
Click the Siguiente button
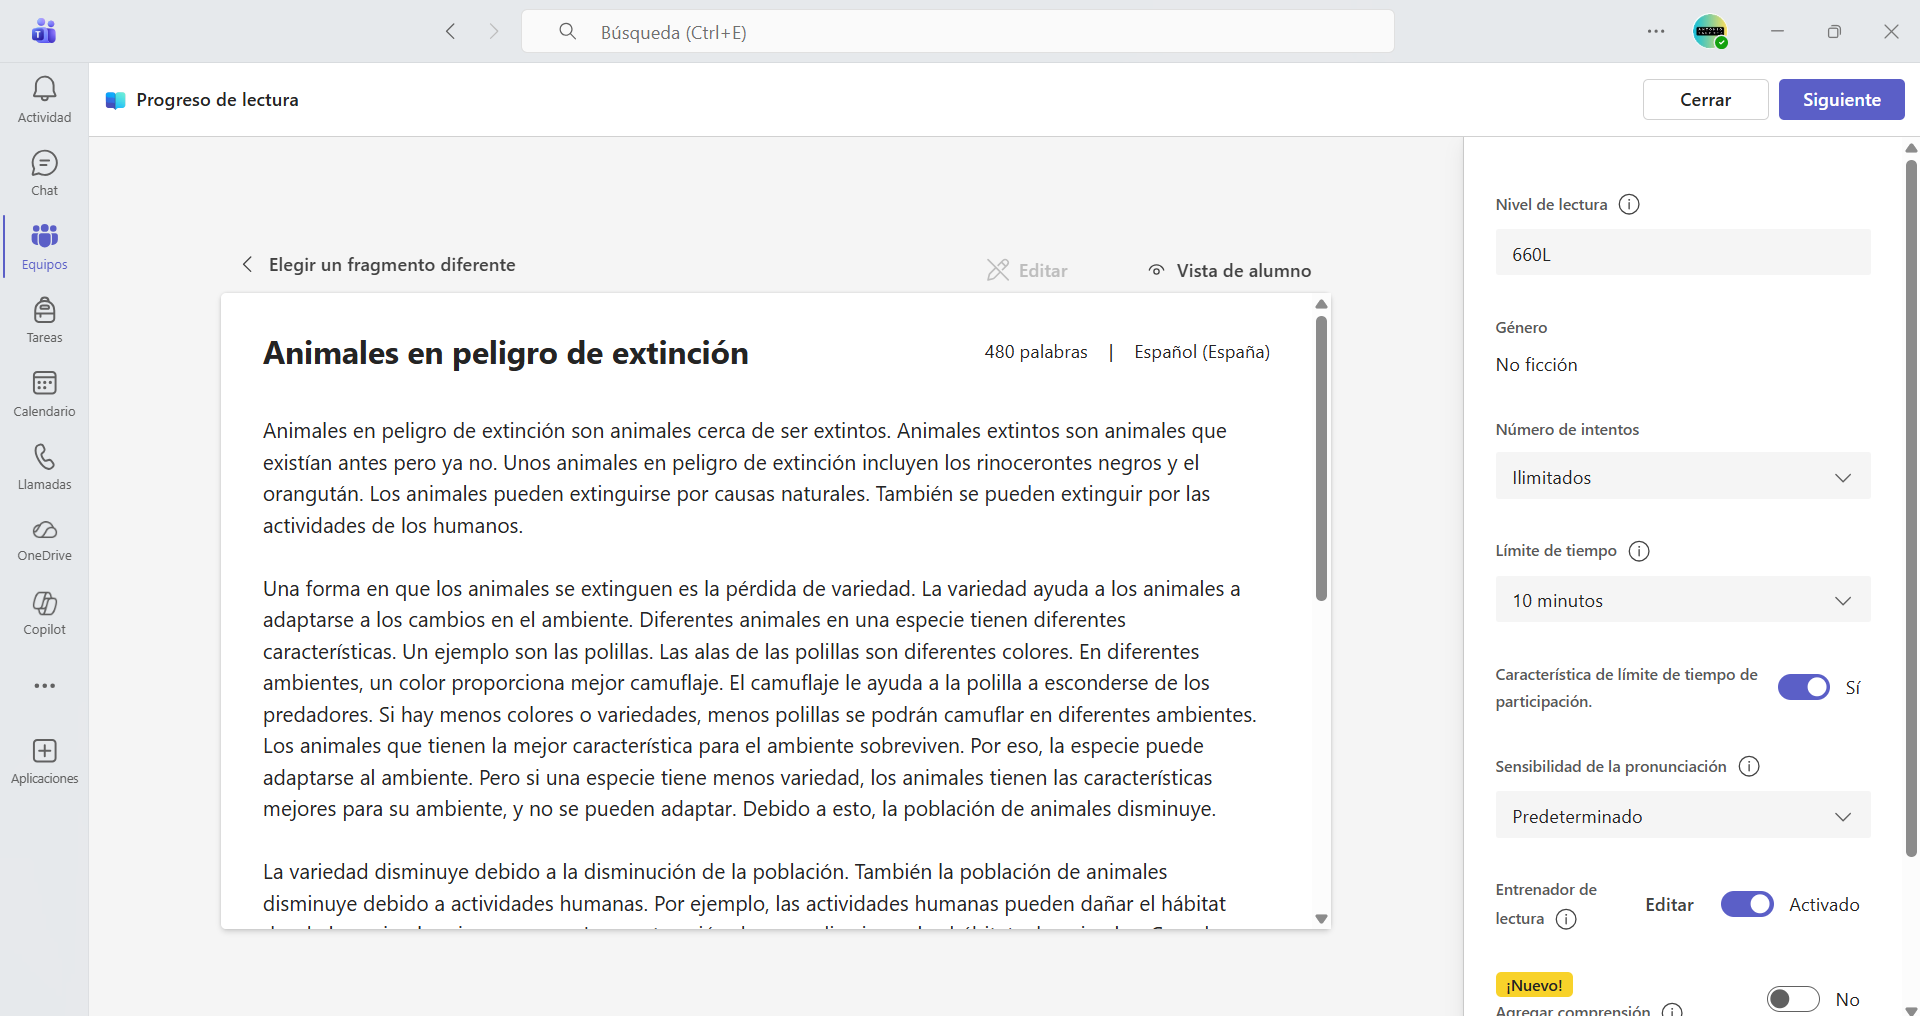[x=1841, y=100]
